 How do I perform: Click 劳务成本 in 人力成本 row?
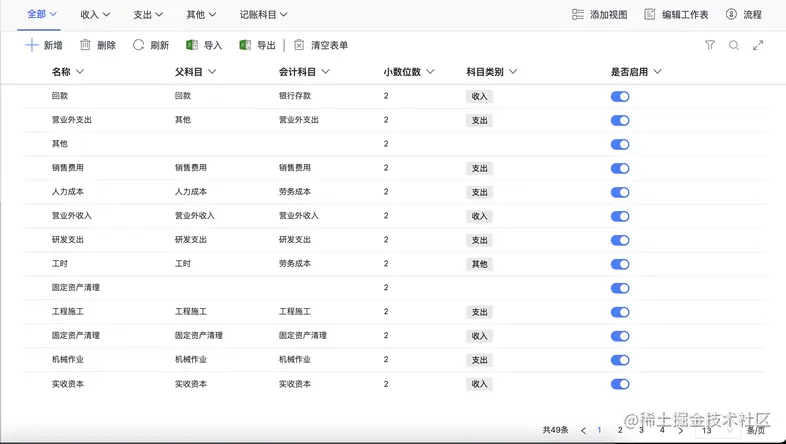pos(295,191)
